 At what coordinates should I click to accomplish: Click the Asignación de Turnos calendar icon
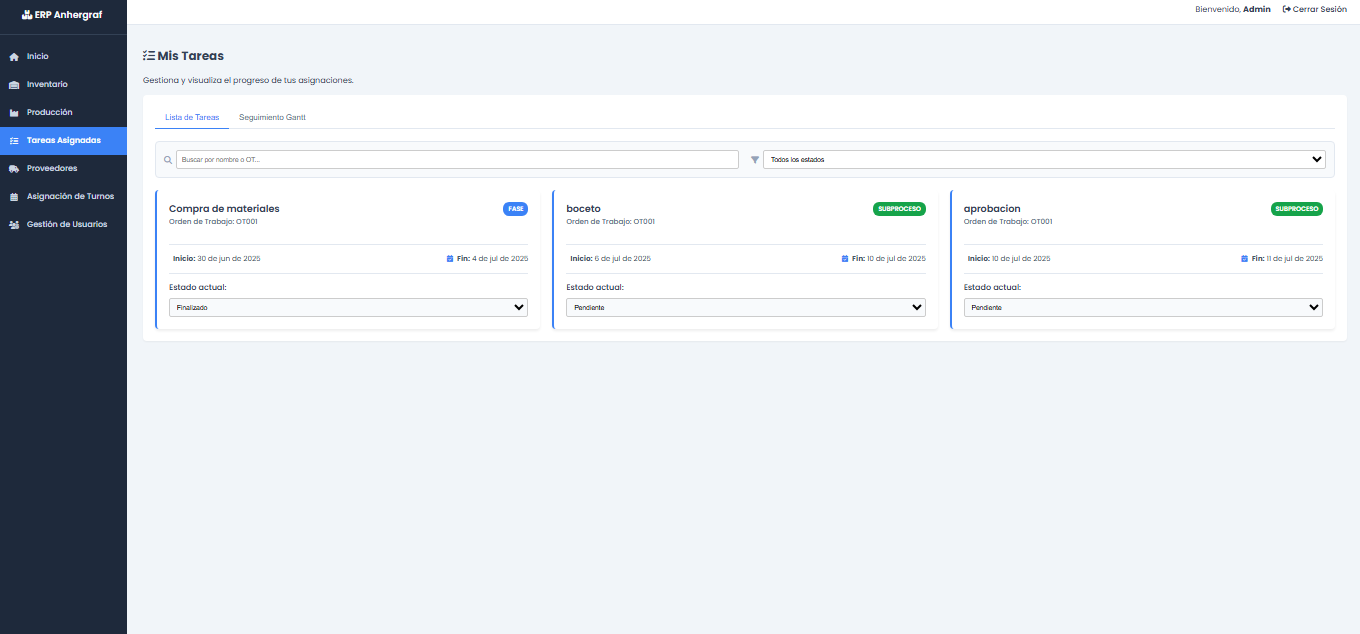click(14, 197)
